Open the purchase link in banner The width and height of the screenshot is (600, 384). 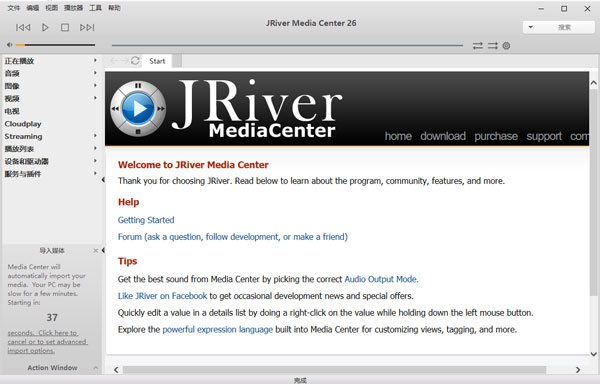point(496,136)
